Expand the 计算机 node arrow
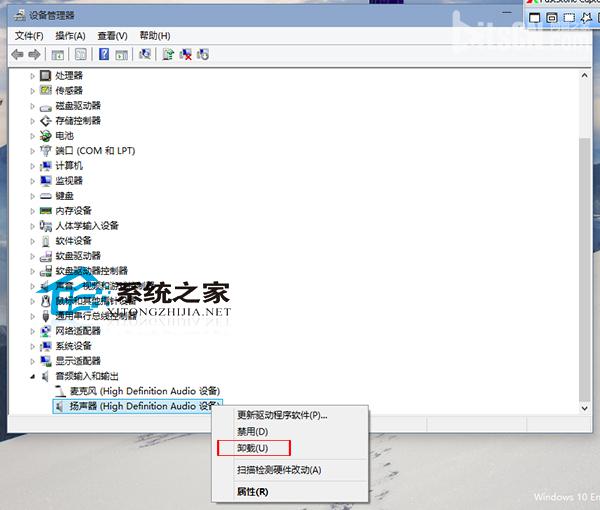Image resolution: width=600 pixels, height=510 pixels. (x=33, y=166)
